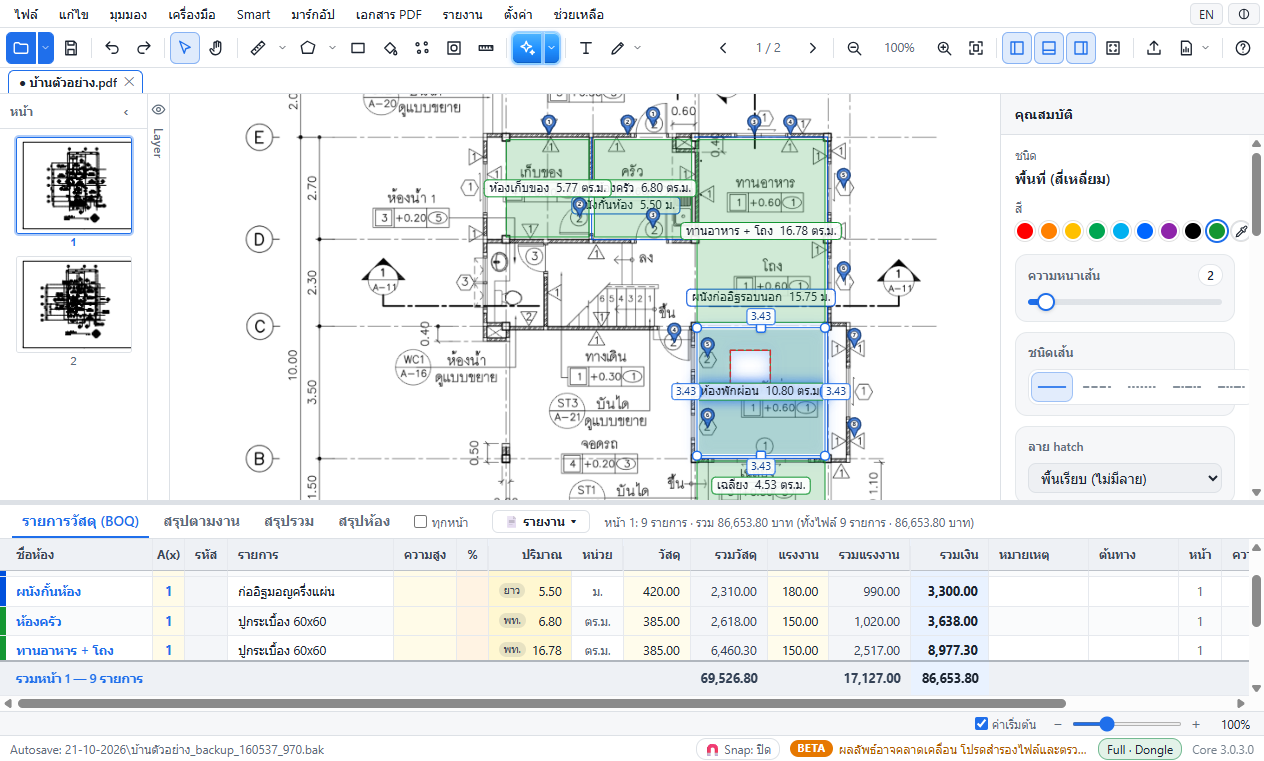1264x761 pixels.
Task: Pick the red color swatch
Action: [x=1024, y=231]
